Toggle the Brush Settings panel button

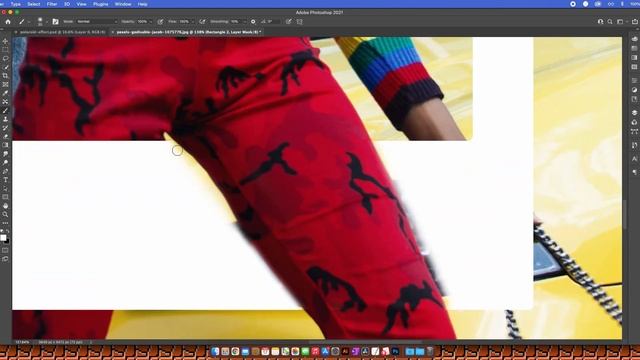(x=56, y=22)
